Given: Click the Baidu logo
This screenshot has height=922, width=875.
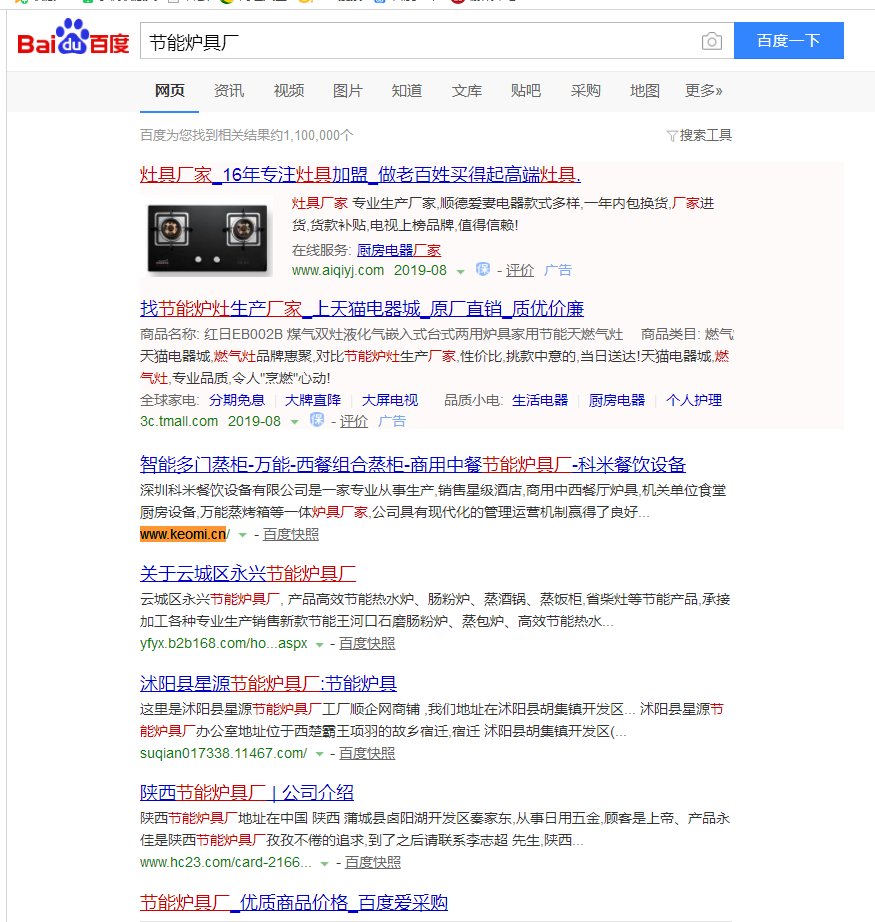Looking at the screenshot, I should pos(73,37).
